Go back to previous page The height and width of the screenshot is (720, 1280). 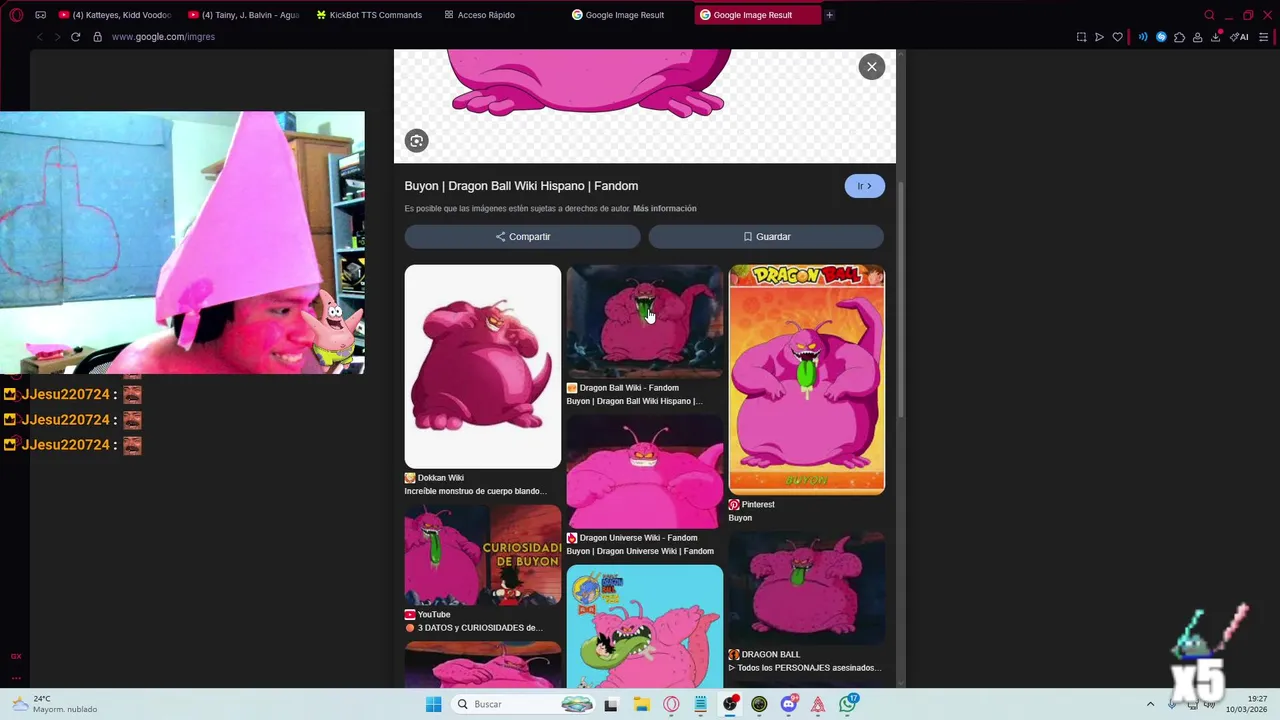[x=39, y=37]
